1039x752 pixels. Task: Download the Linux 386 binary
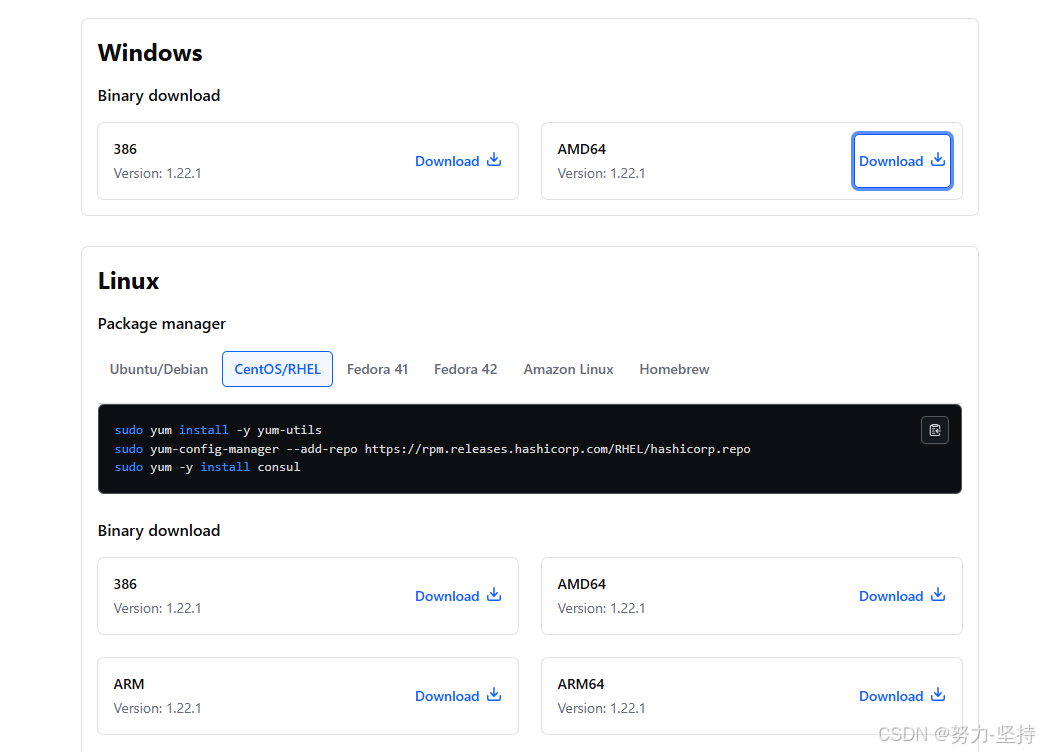click(458, 596)
